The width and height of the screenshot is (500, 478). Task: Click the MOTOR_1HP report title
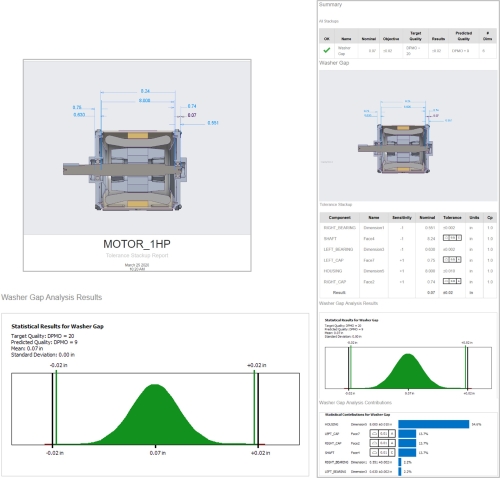(137, 244)
